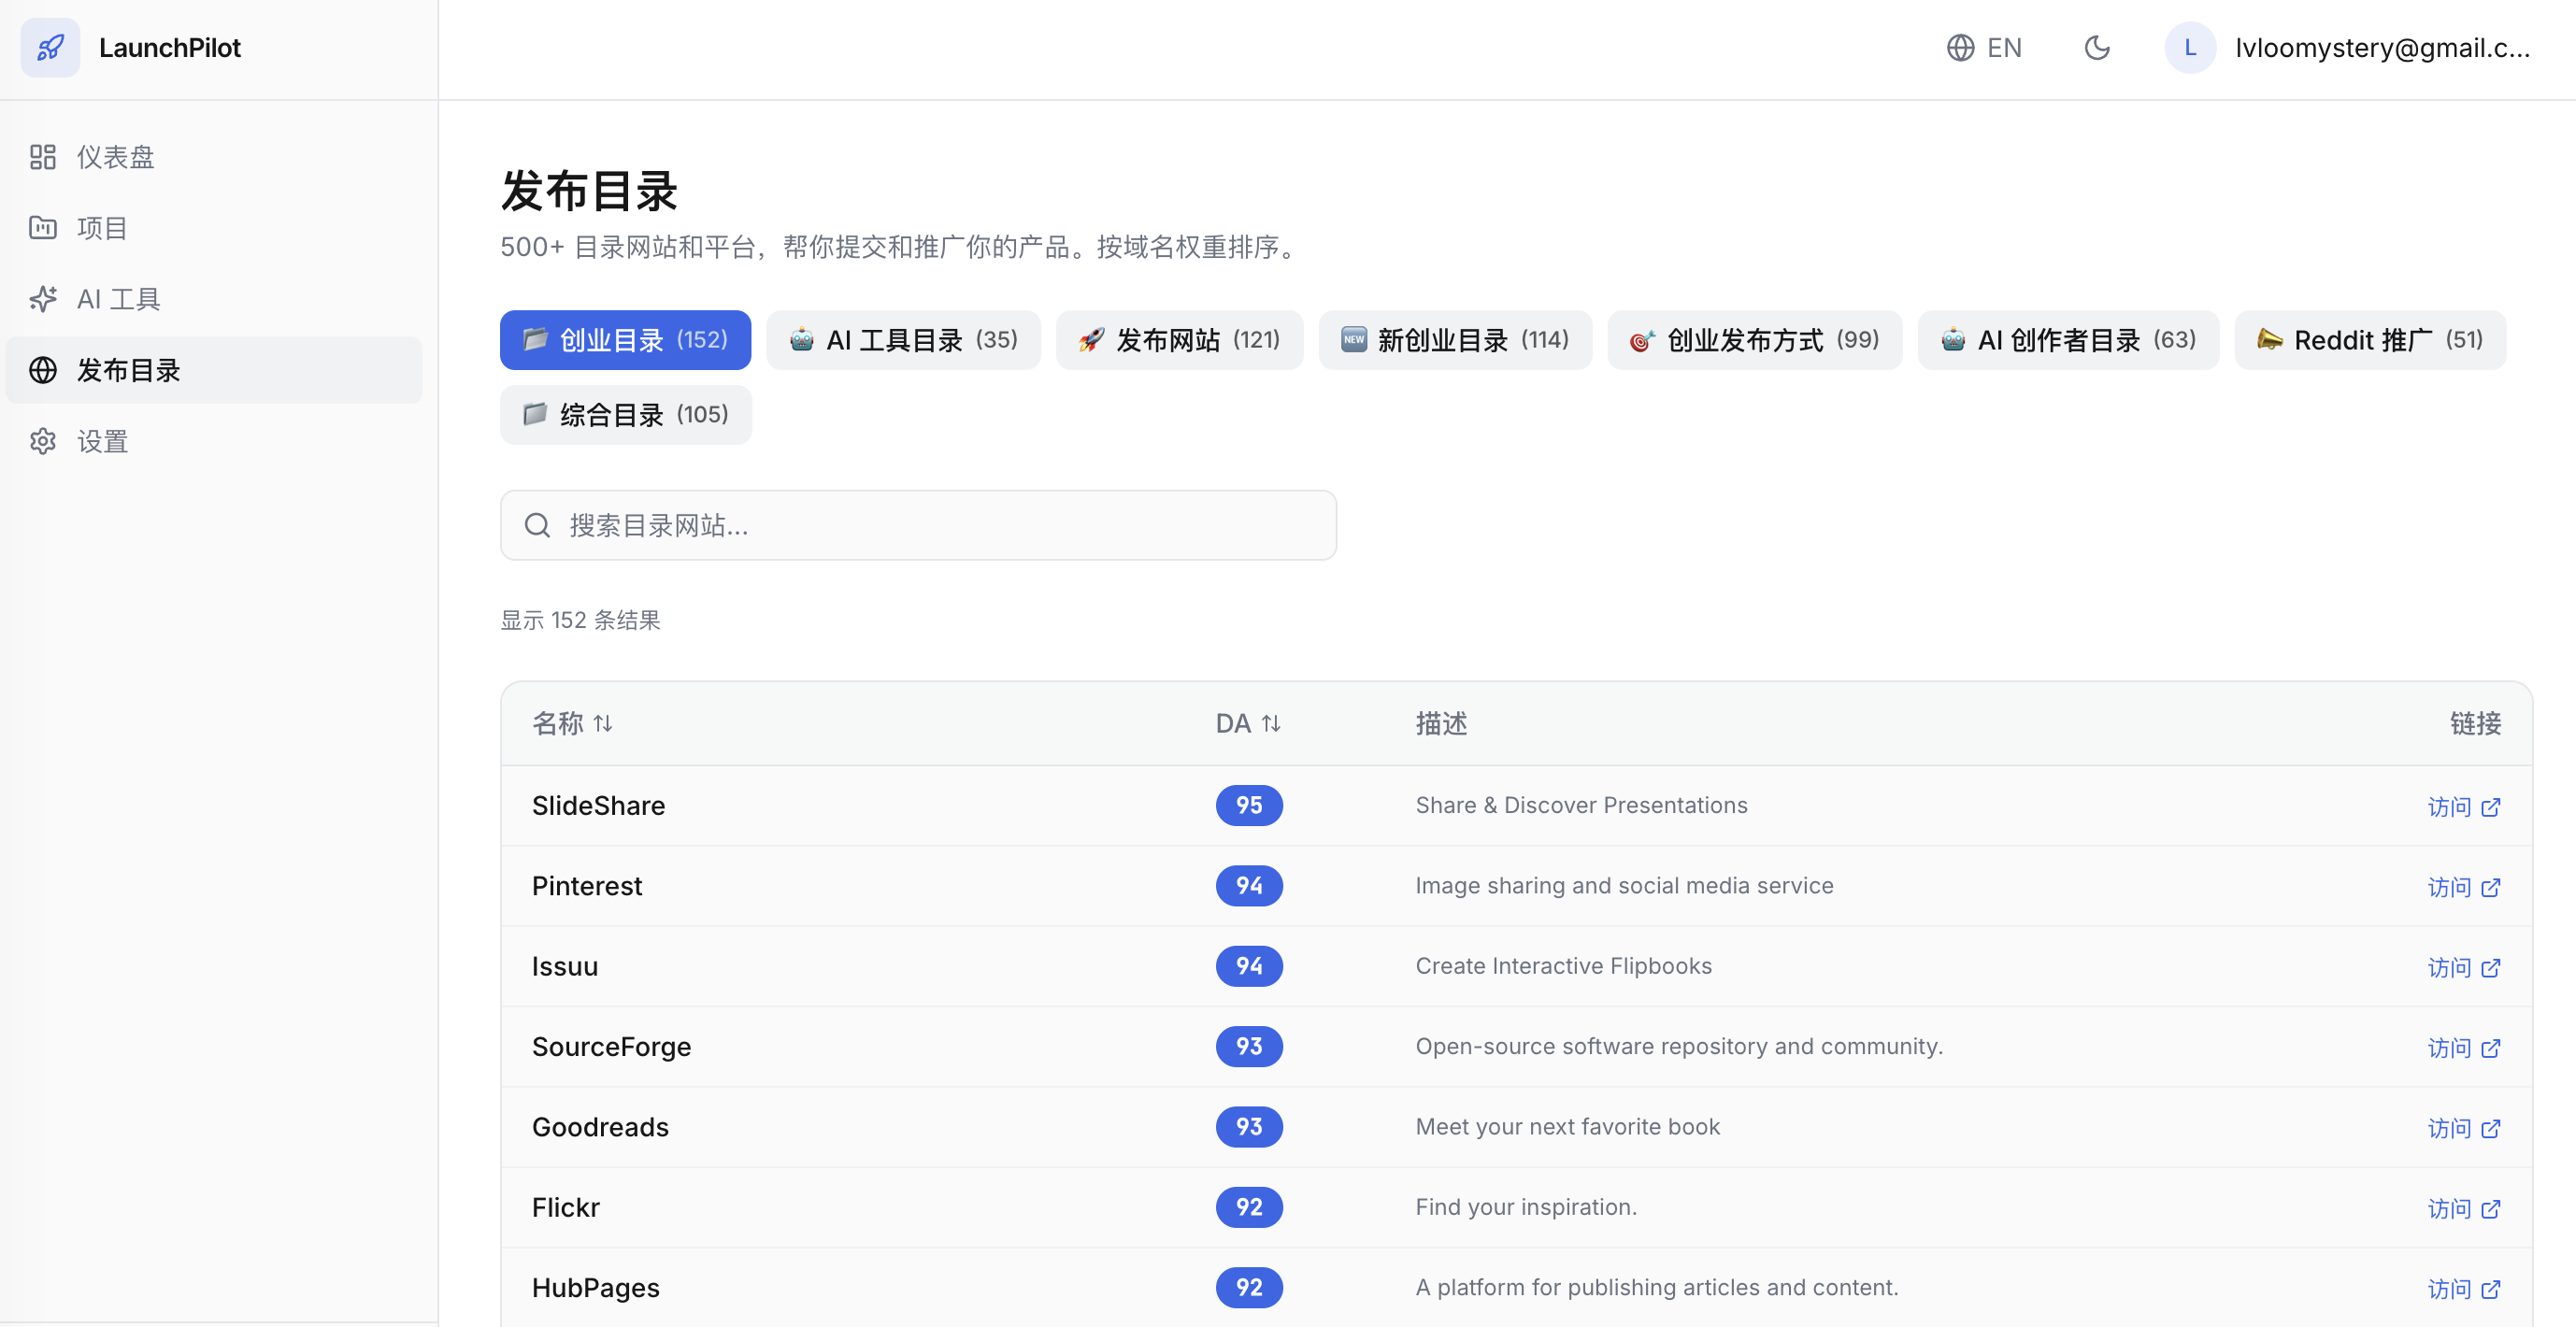Click the "Meet your next favorite book" description
The image size is (2576, 1327).
[x=1567, y=1127]
